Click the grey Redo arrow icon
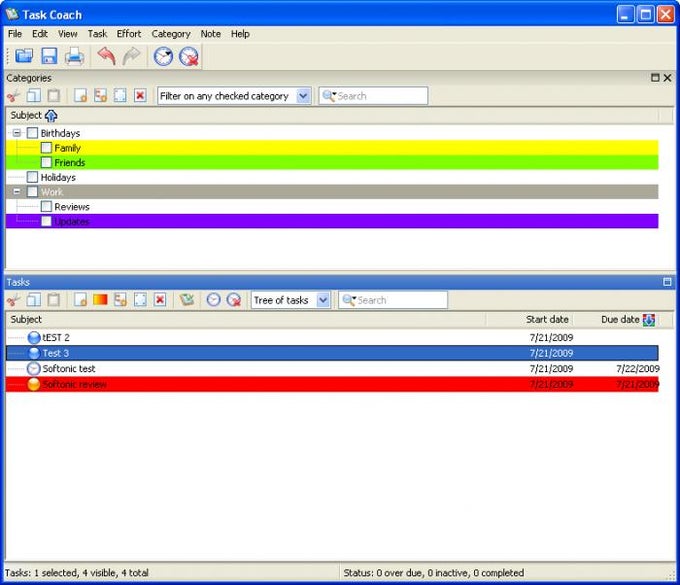This screenshot has height=585, width=680. 131,56
